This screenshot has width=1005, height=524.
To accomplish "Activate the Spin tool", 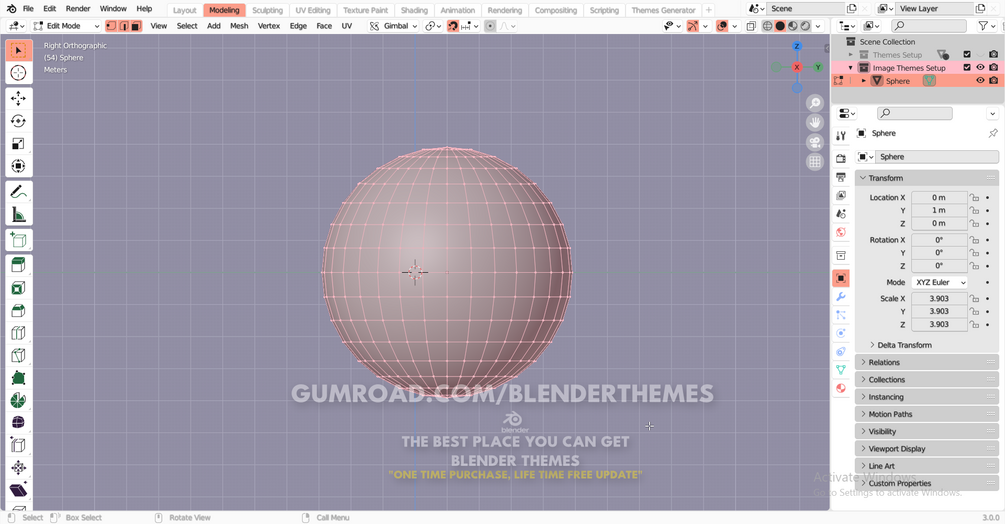I will tap(19, 400).
